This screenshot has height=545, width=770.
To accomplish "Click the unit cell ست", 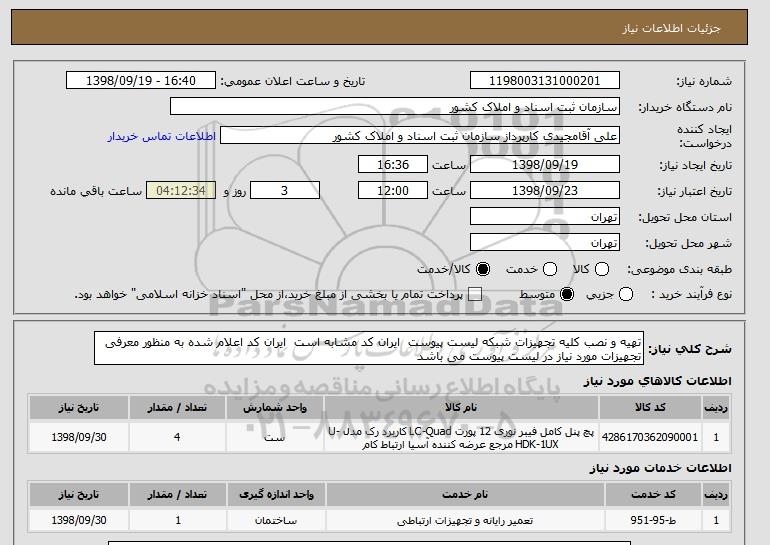I will [275, 437].
